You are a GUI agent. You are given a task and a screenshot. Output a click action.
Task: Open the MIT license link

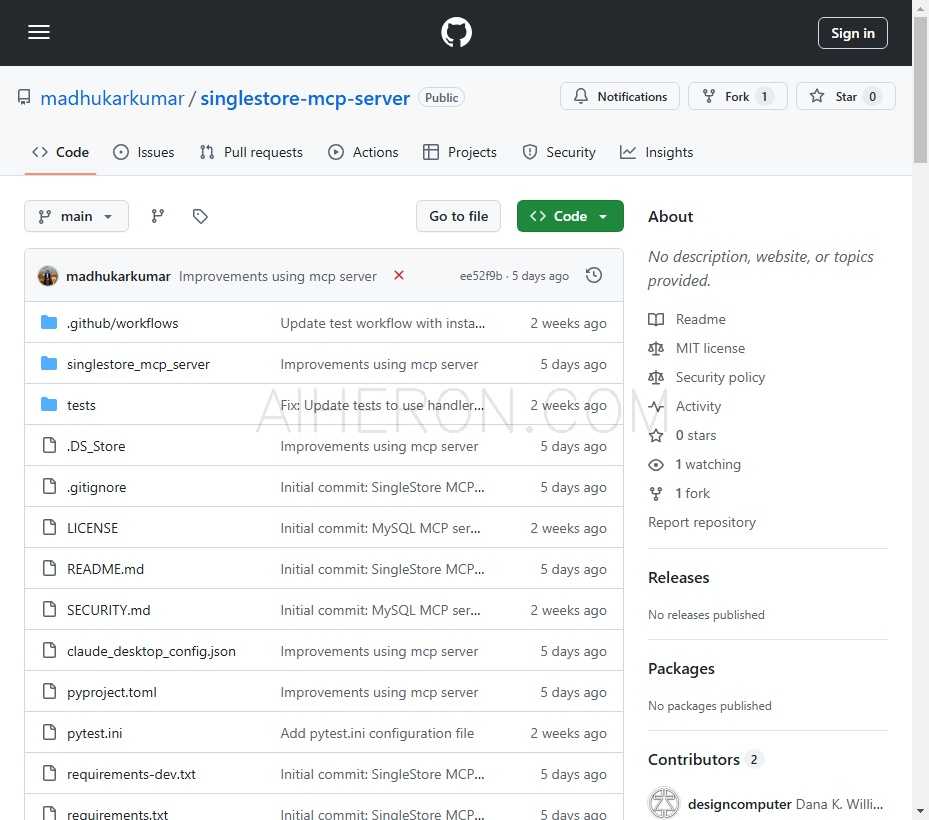tap(697, 348)
